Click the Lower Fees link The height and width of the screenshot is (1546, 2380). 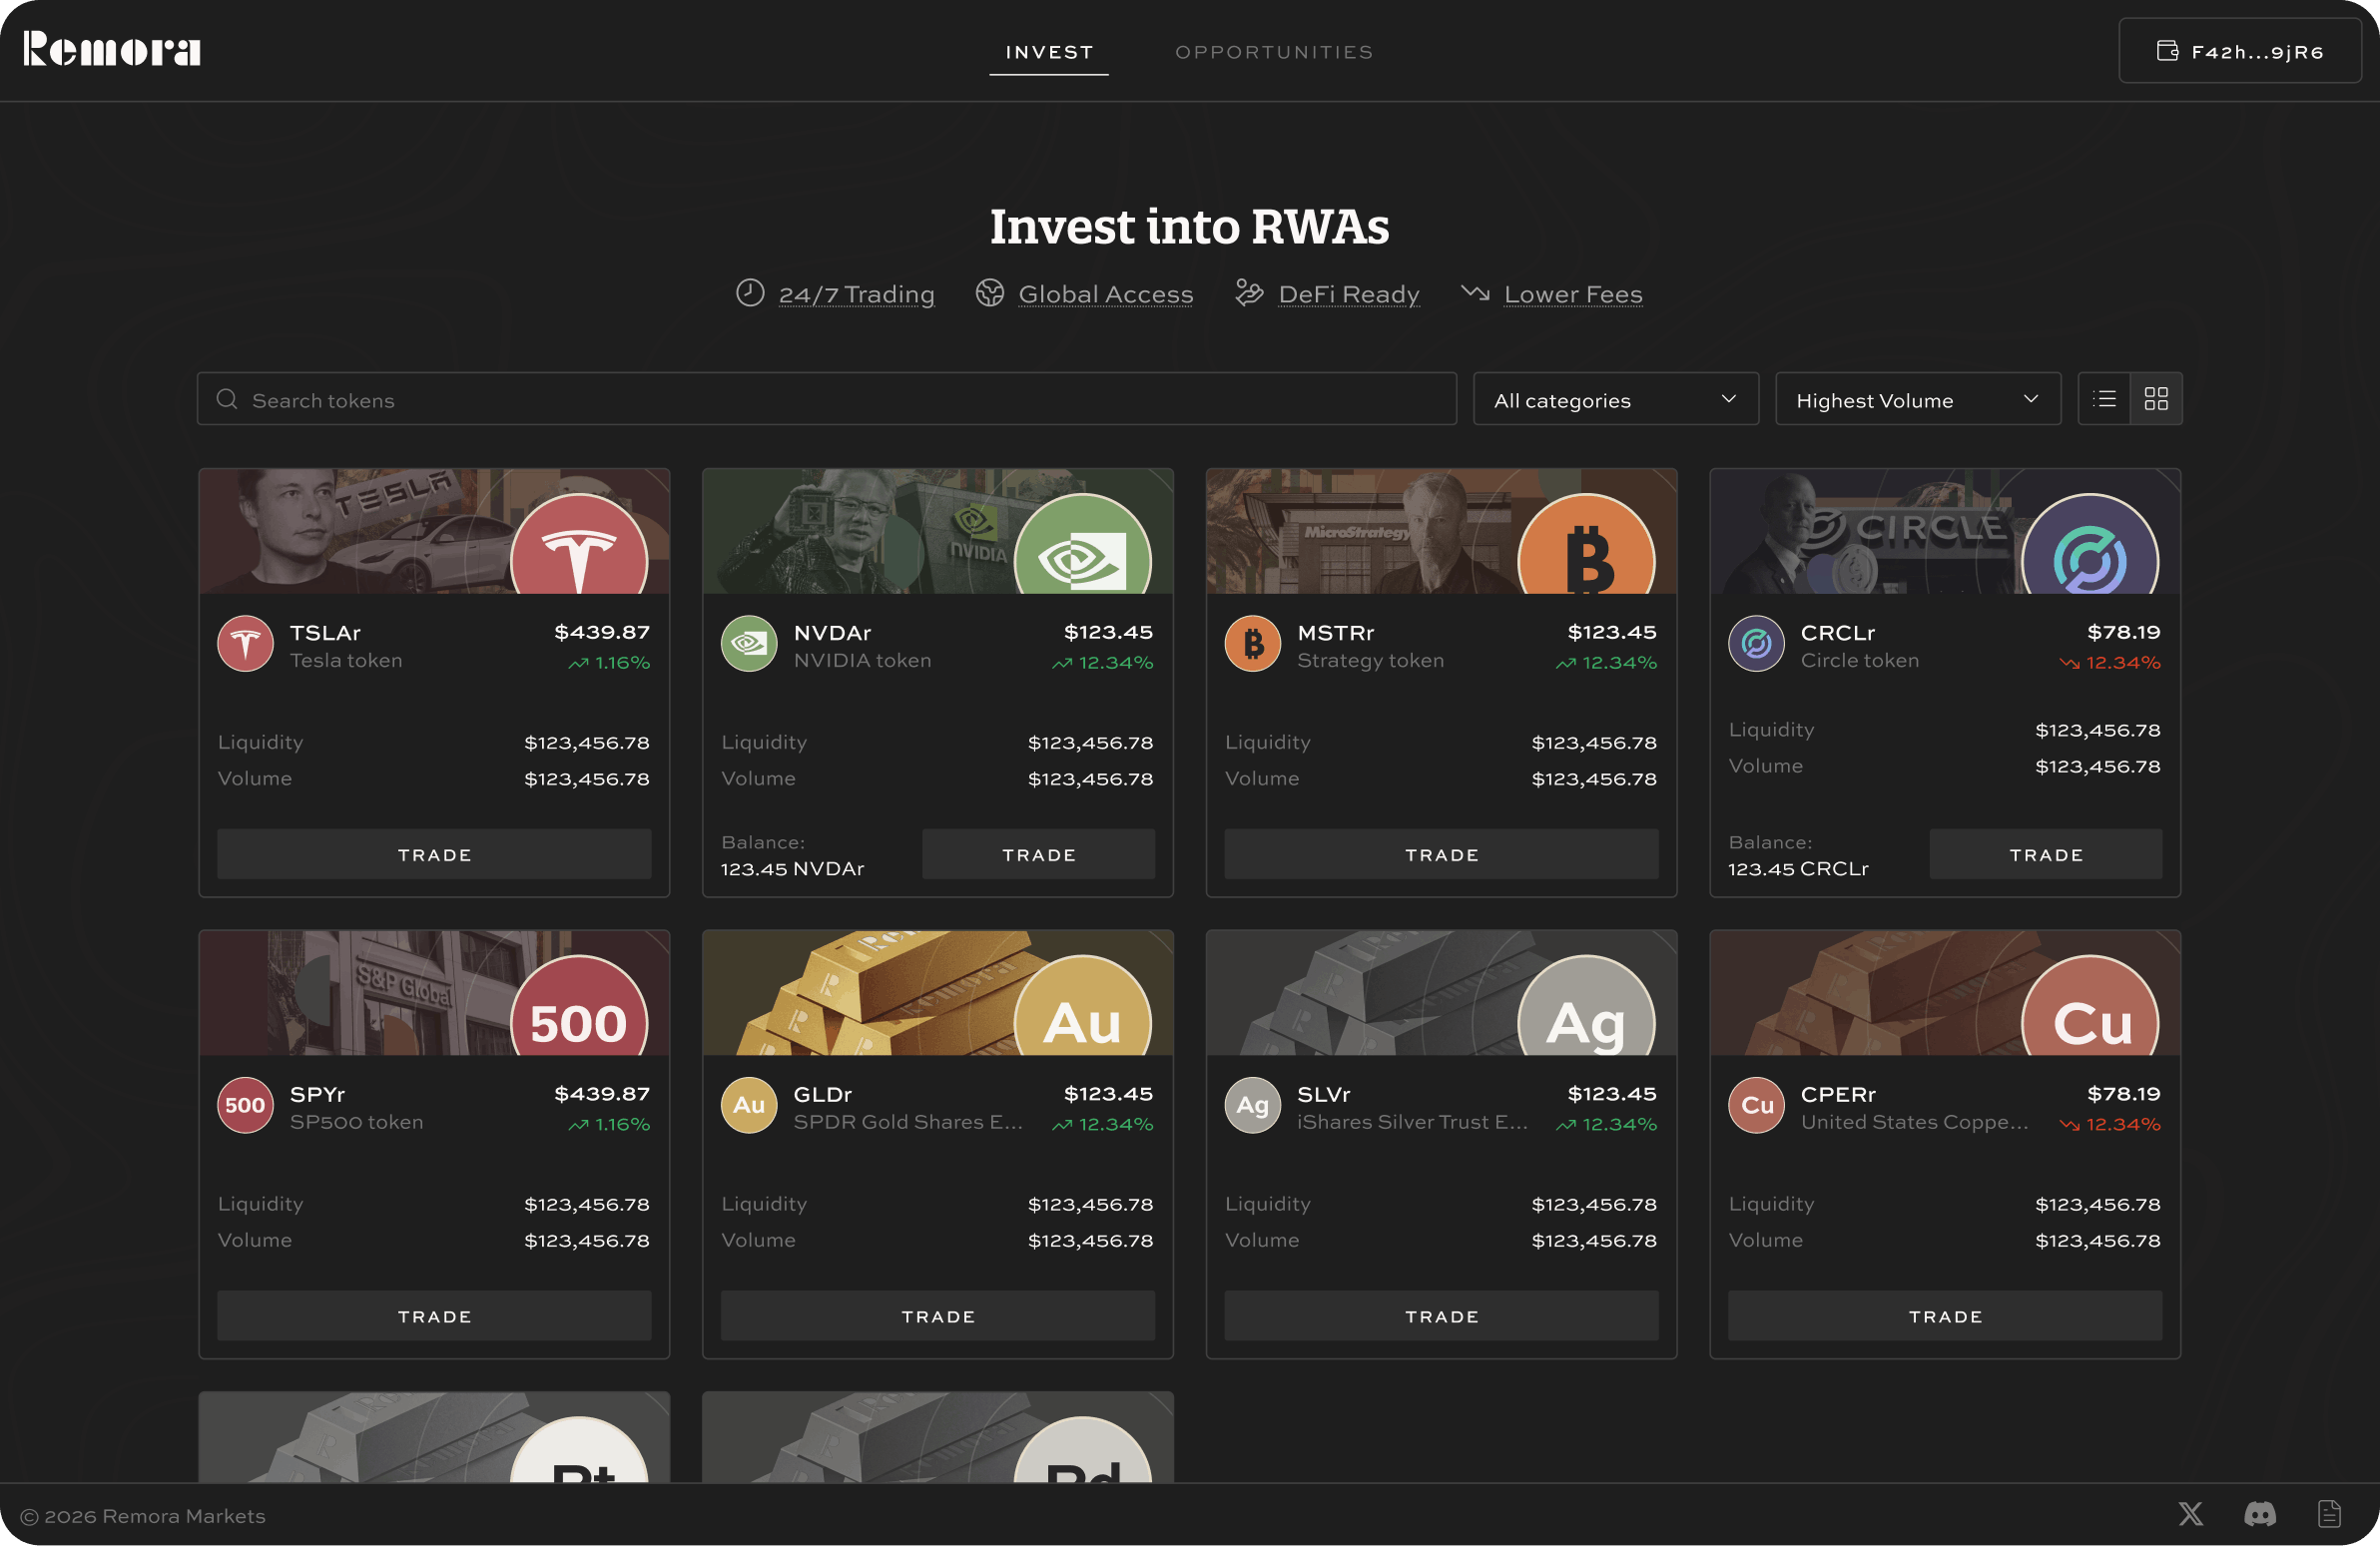click(x=1573, y=294)
